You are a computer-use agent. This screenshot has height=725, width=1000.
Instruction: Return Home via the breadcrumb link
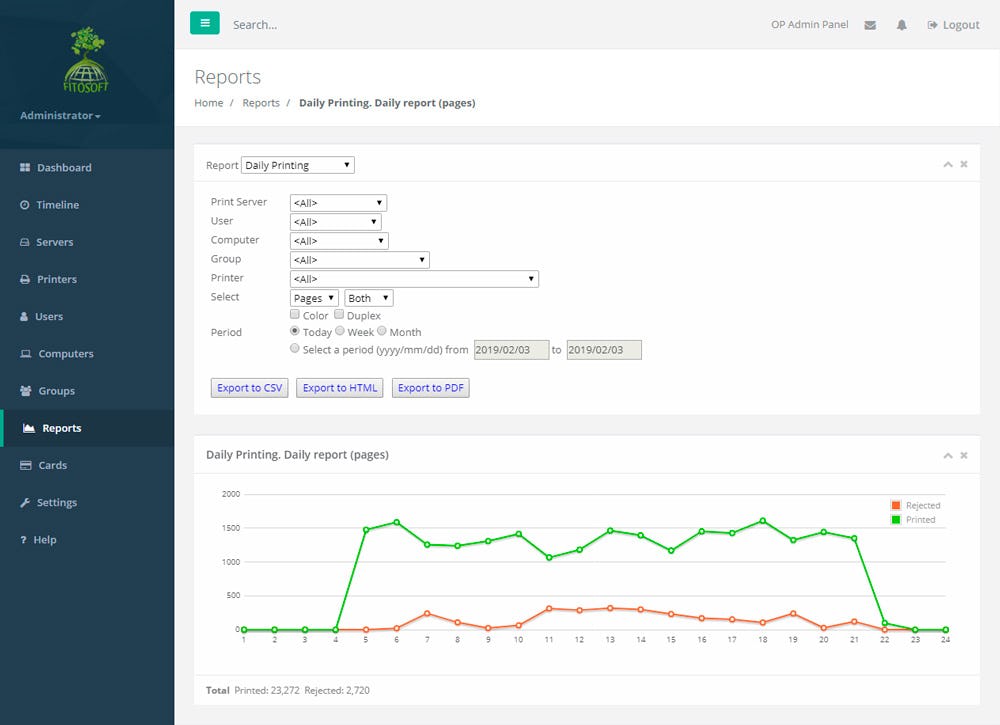208,102
